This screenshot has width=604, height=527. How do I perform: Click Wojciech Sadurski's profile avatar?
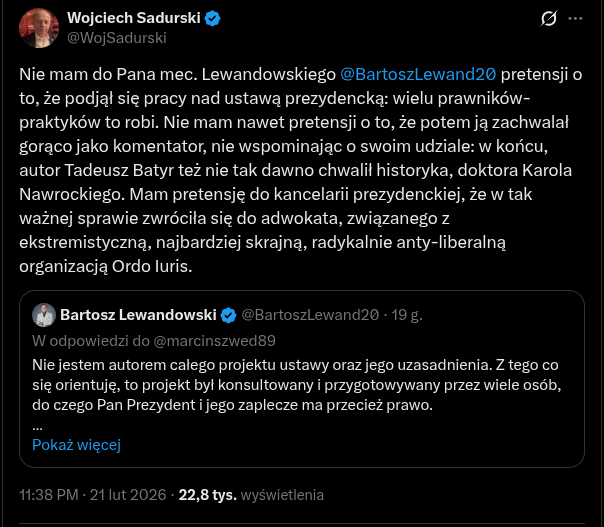click(x=37, y=27)
